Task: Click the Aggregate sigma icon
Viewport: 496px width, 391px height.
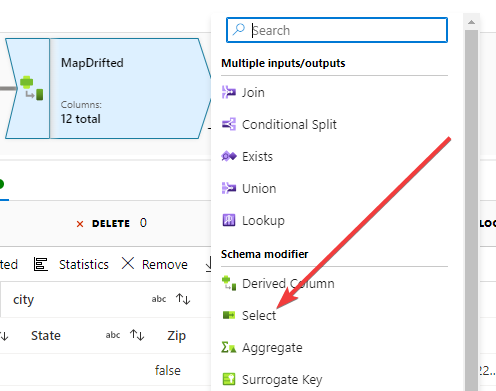Action: tap(229, 347)
